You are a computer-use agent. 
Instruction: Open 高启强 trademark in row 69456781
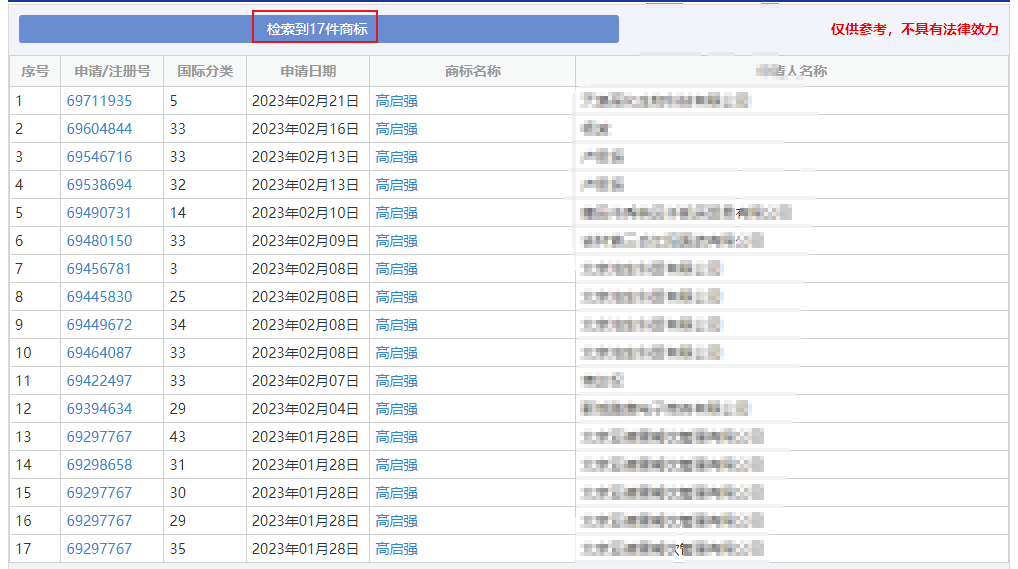click(397, 268)
